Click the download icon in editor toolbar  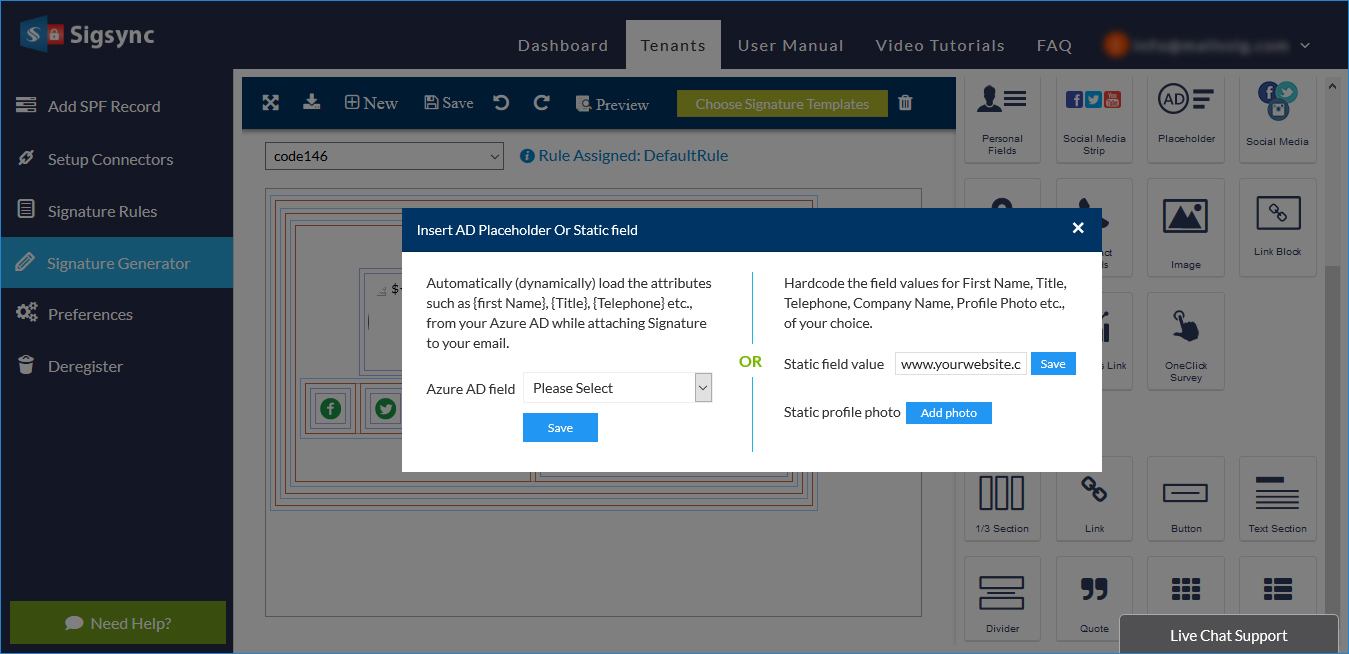pos(312,102)
